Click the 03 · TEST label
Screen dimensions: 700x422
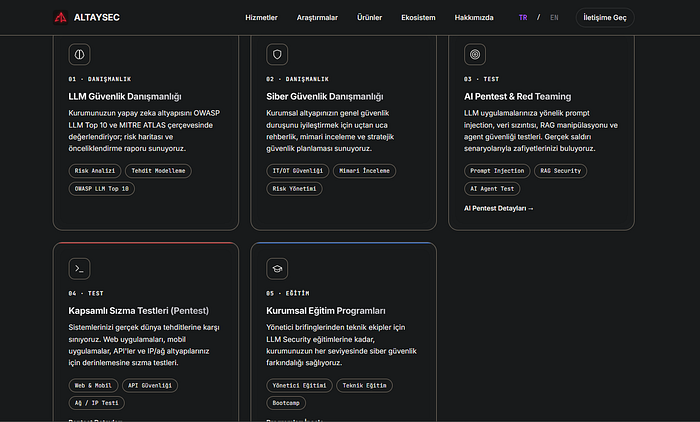[x=481, y=79]
